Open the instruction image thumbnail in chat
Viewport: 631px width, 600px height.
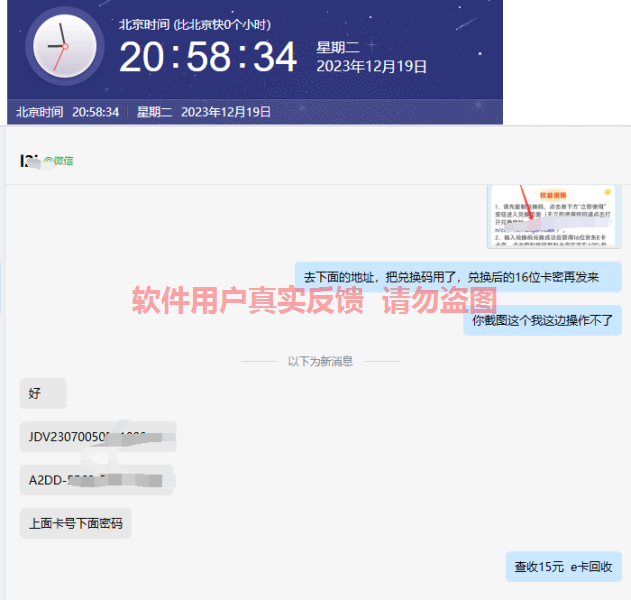pyautogui.click(x=554, y=215)
